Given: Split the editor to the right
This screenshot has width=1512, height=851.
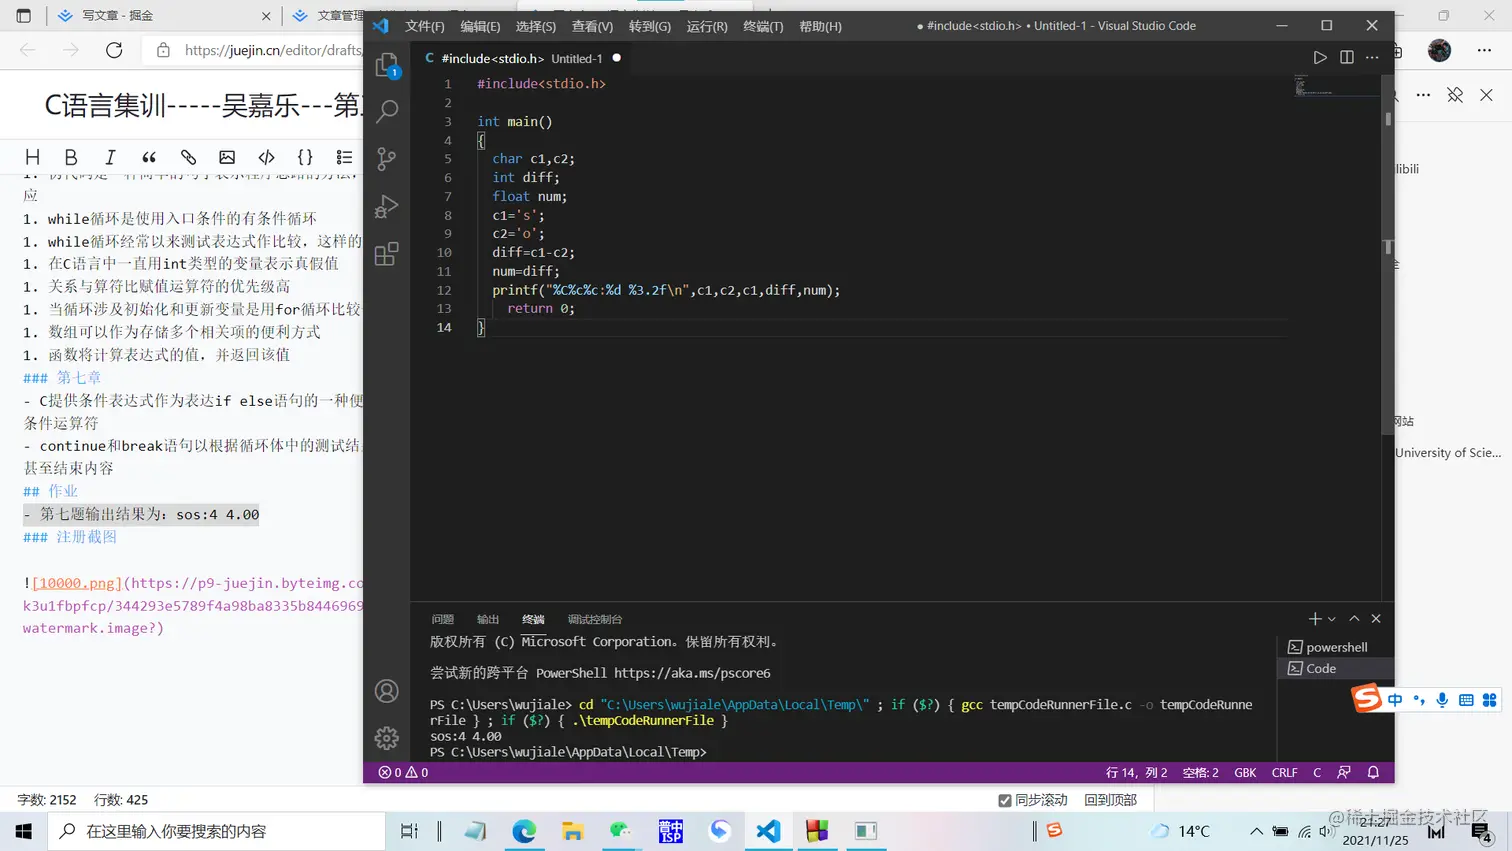Looking at the screenshot, I should 1347,58.
